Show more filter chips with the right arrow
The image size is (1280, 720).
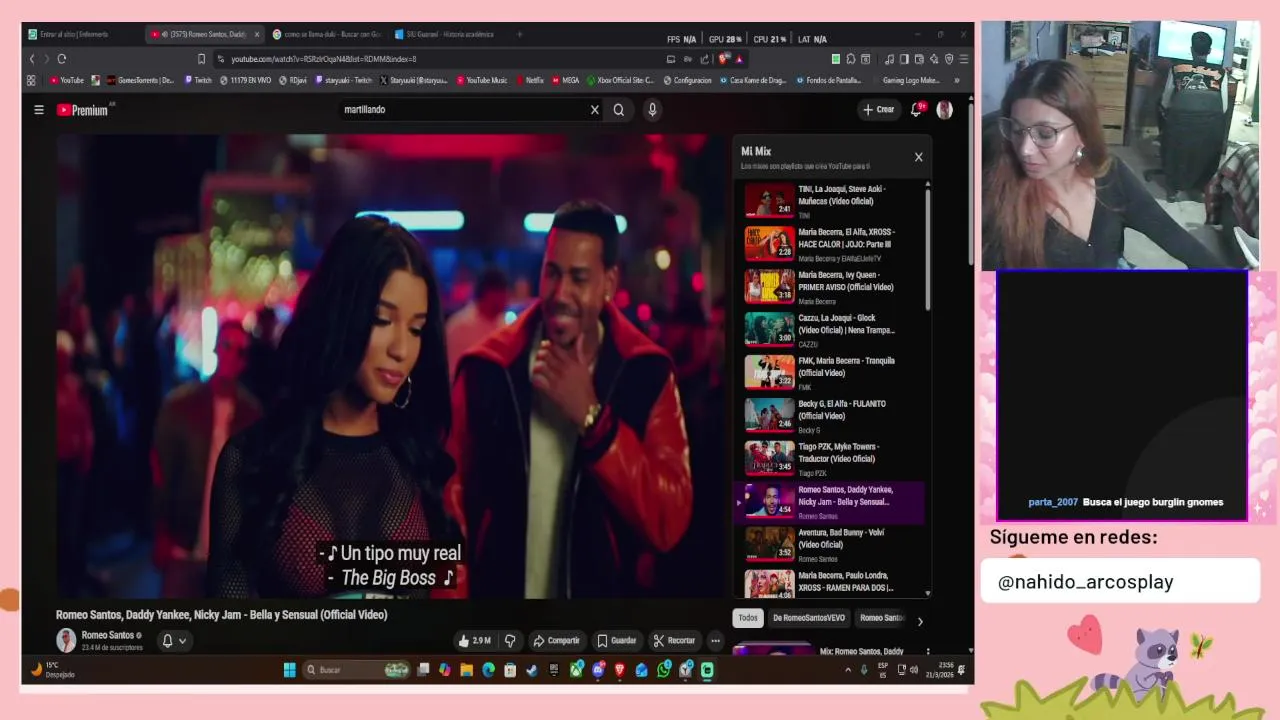tap(920, 622)
